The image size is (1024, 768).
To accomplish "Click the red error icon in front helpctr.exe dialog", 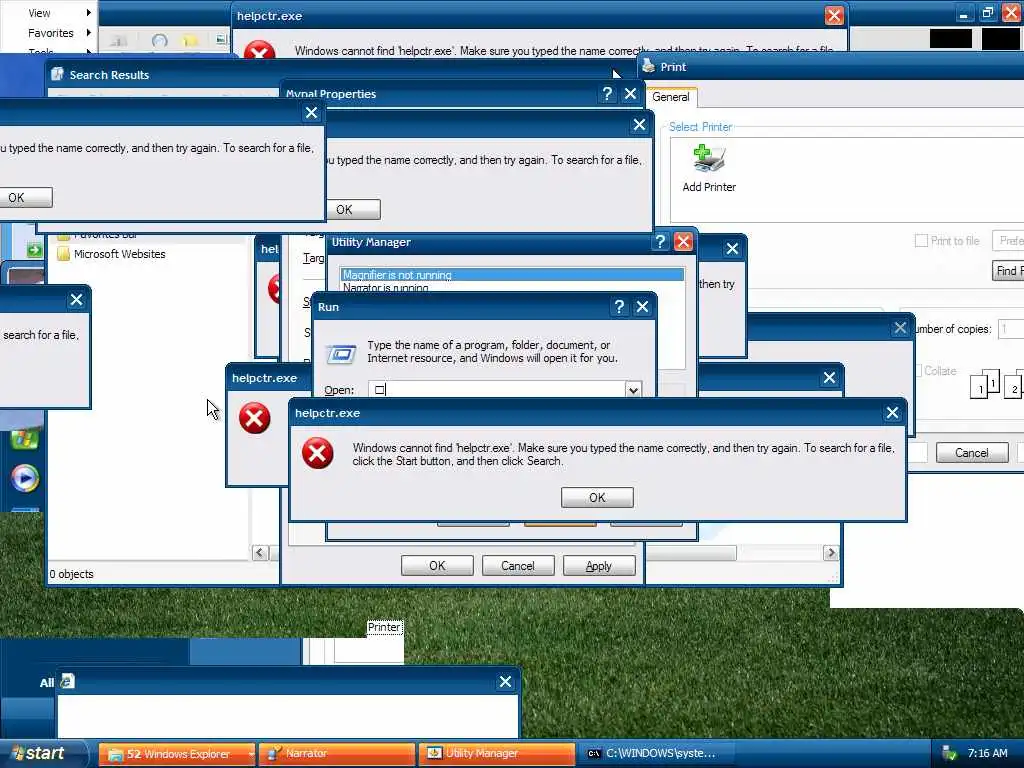I will pyautogui.click(x=317, y=453).
